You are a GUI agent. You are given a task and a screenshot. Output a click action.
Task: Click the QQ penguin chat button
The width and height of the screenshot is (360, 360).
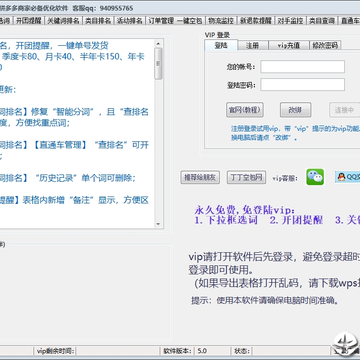pyautogui.click(x=348, y=177)
